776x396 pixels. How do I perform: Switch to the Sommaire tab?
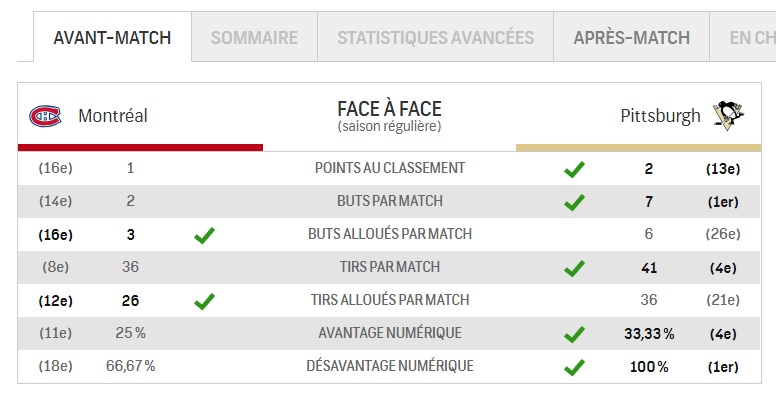pos(254,37)
